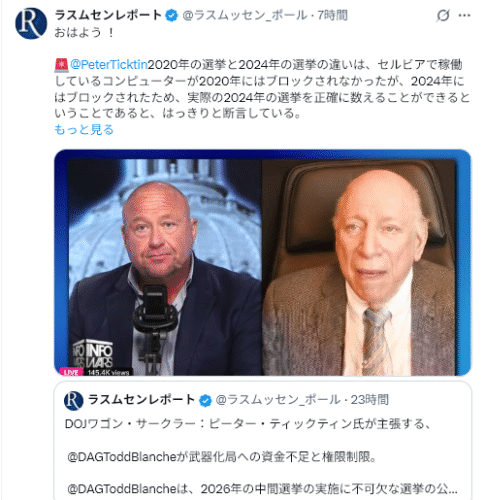
Task: Open the @ラスムッセン_ポール handle on main tweet
Action: click(x=245, y=15)
